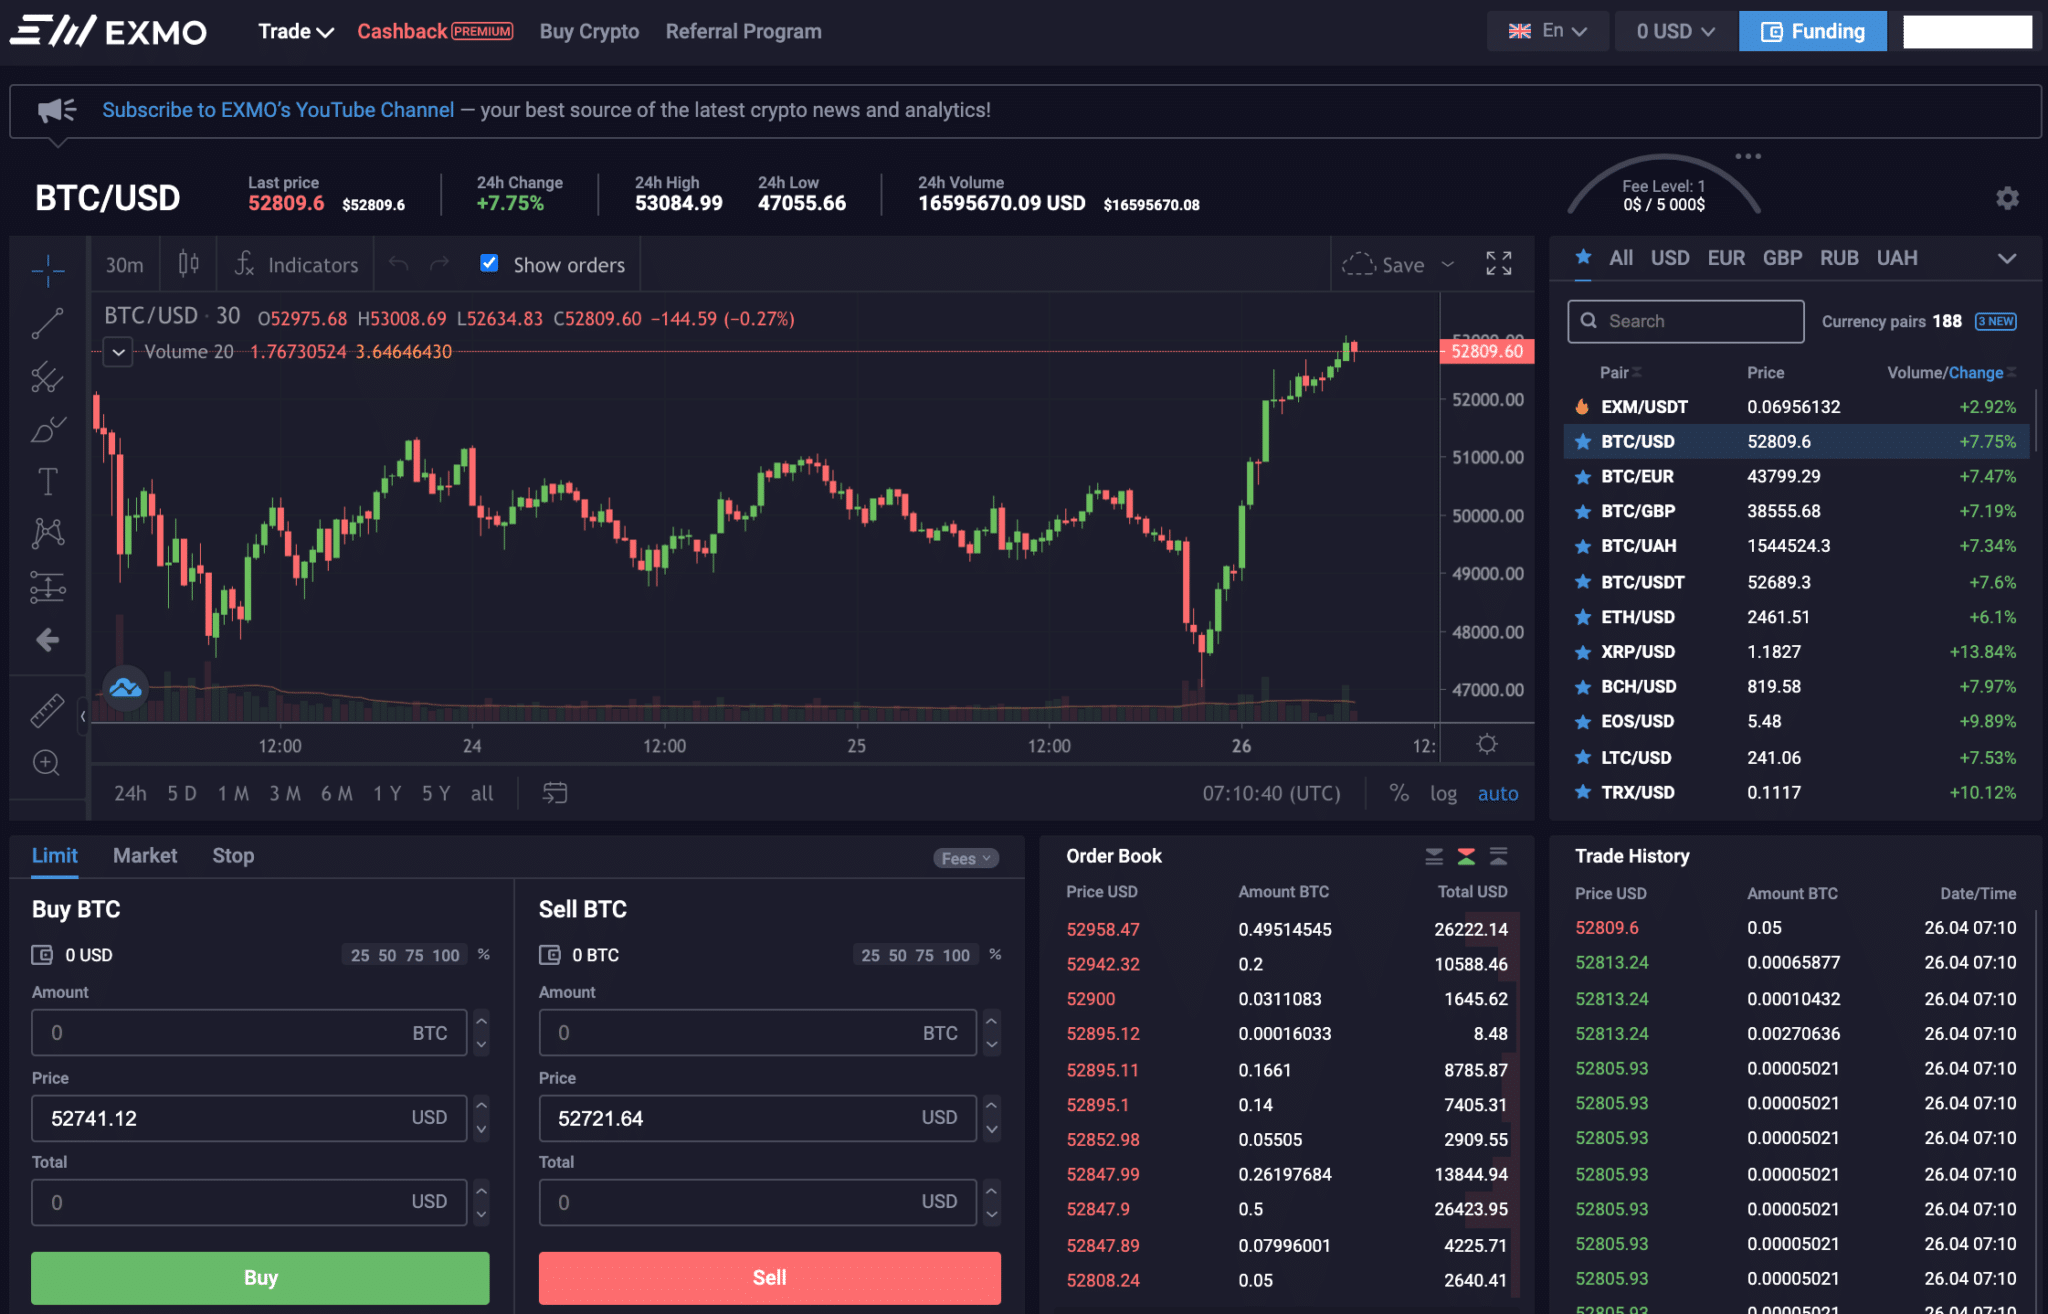Expand the 0 USD balance dropdown

coord(1675,31)
